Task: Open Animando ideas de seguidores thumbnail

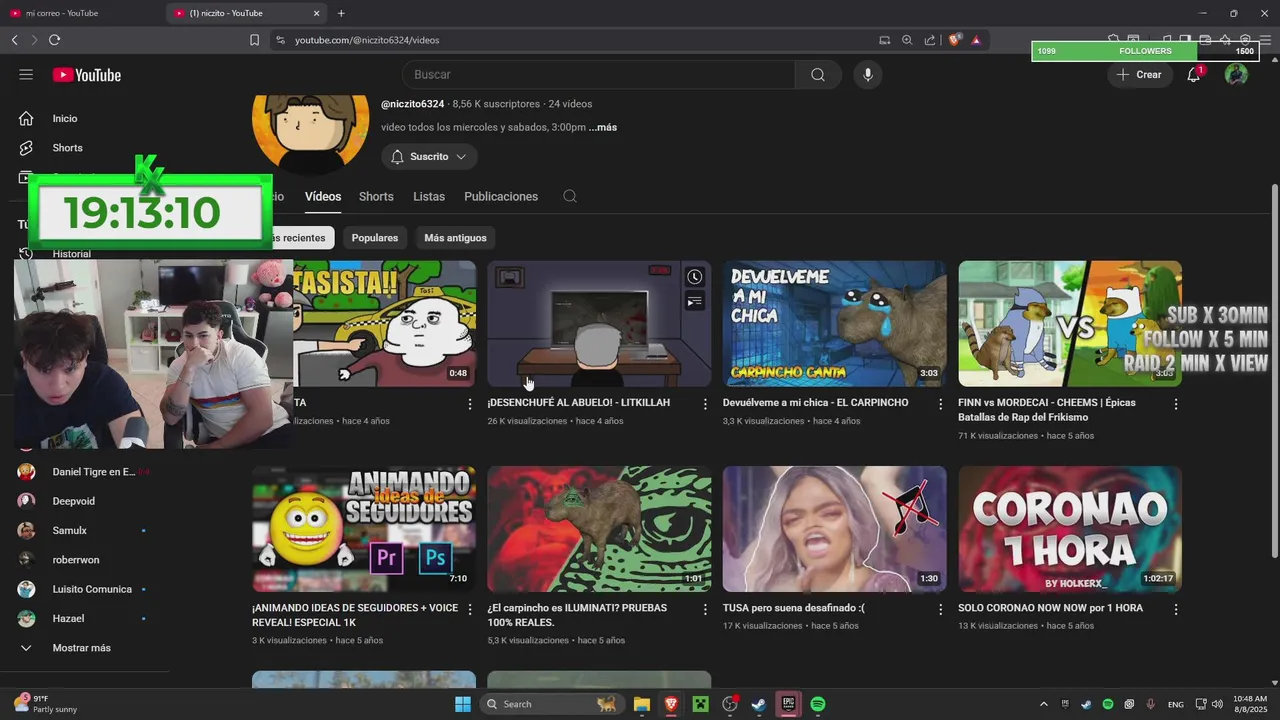Action: pyautogui.click(x=364, y=529)
